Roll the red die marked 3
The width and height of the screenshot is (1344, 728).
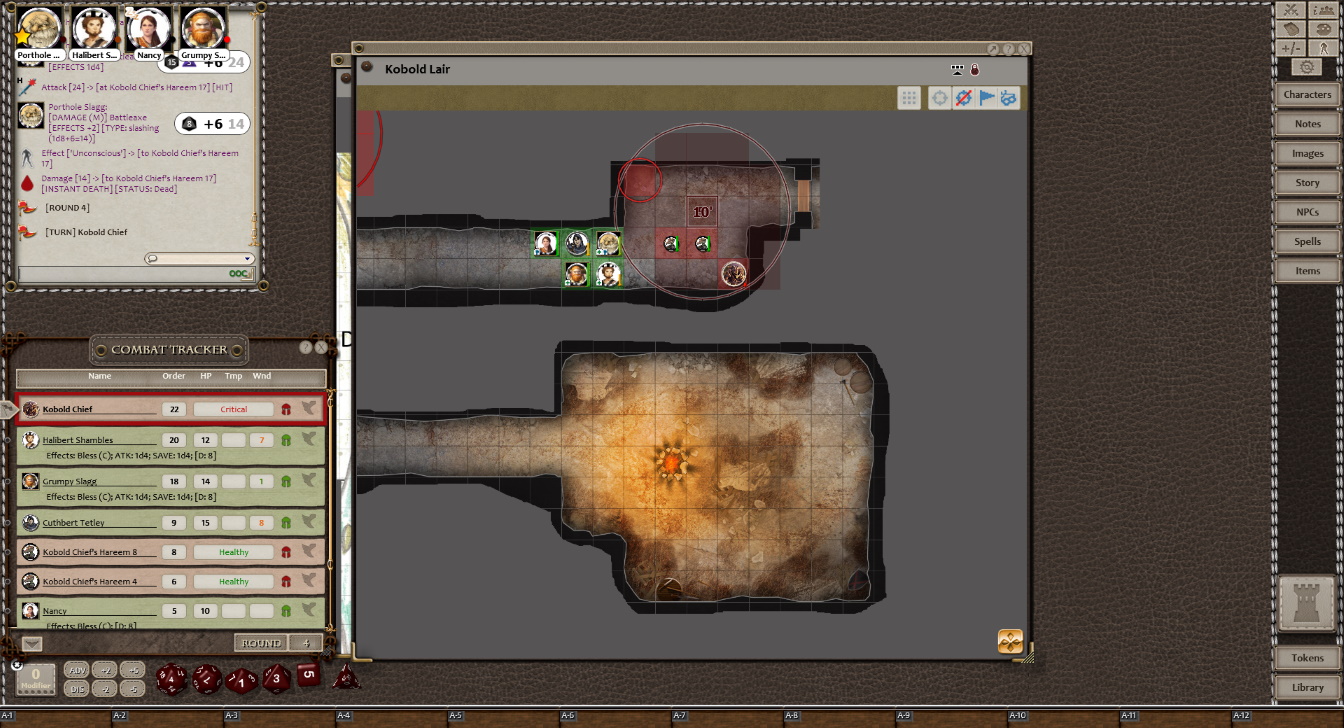(x=277, y=679)
